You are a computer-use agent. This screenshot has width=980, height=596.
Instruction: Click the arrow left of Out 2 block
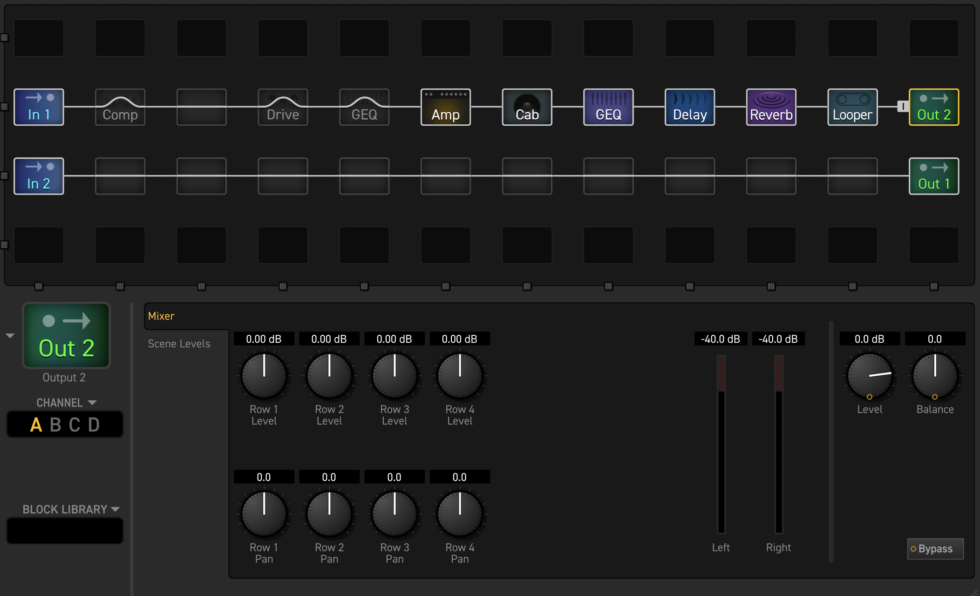pyautogui.click(x=11, y=336)
